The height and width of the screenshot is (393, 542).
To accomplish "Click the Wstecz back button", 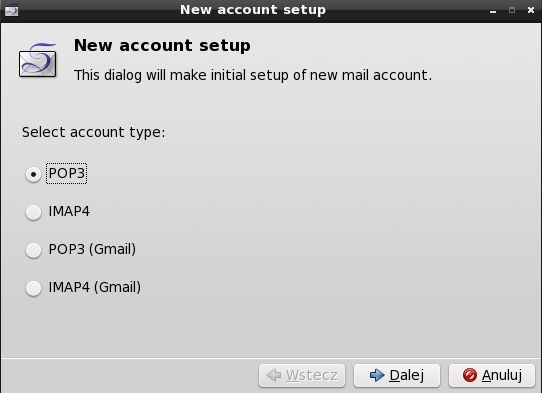I will pos(302,375).
